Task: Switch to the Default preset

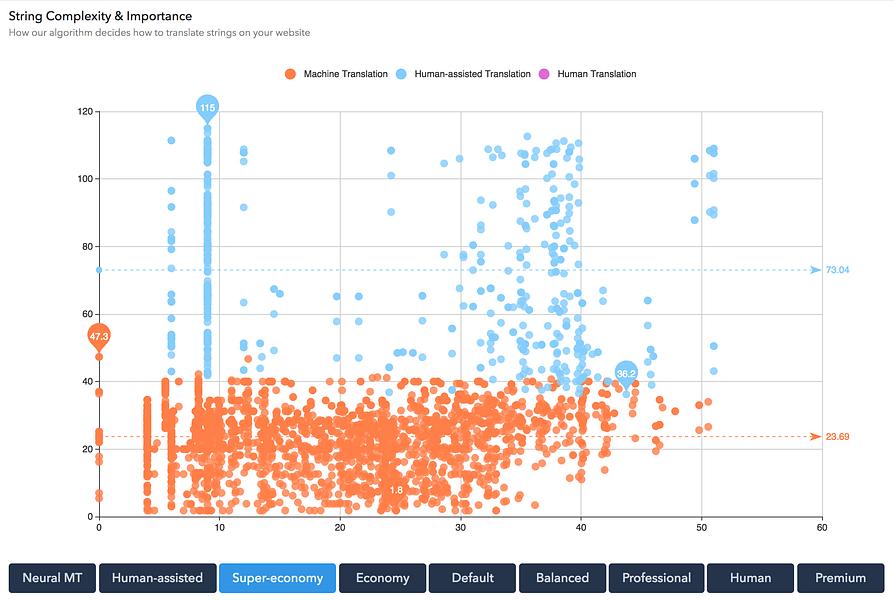Action: 472,578
